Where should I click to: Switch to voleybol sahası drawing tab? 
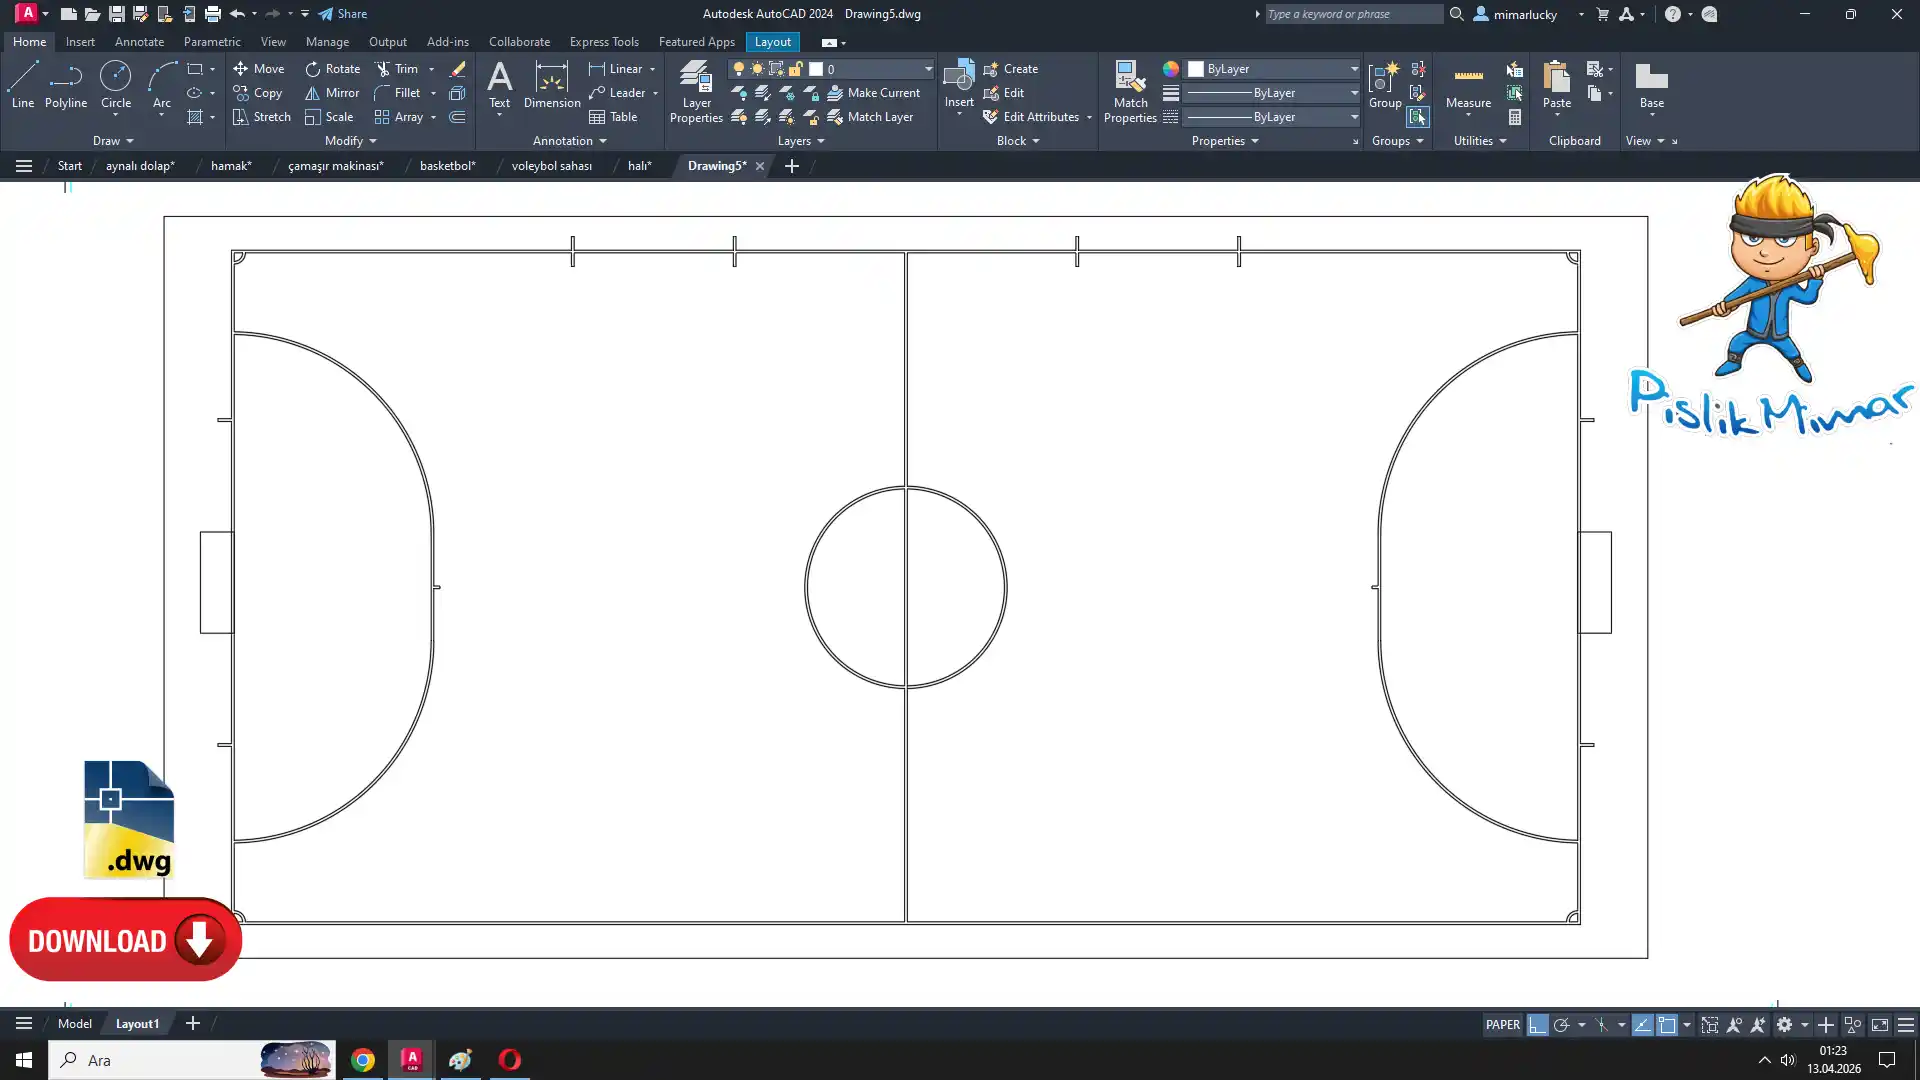551,166
